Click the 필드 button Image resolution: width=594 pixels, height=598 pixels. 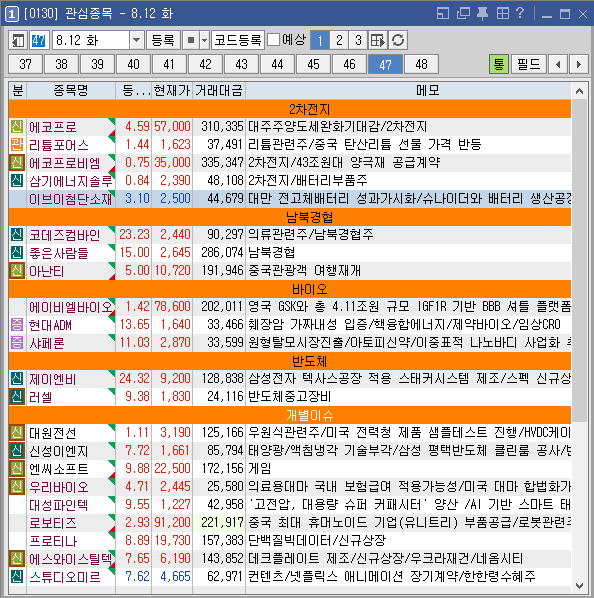[528, 64]
